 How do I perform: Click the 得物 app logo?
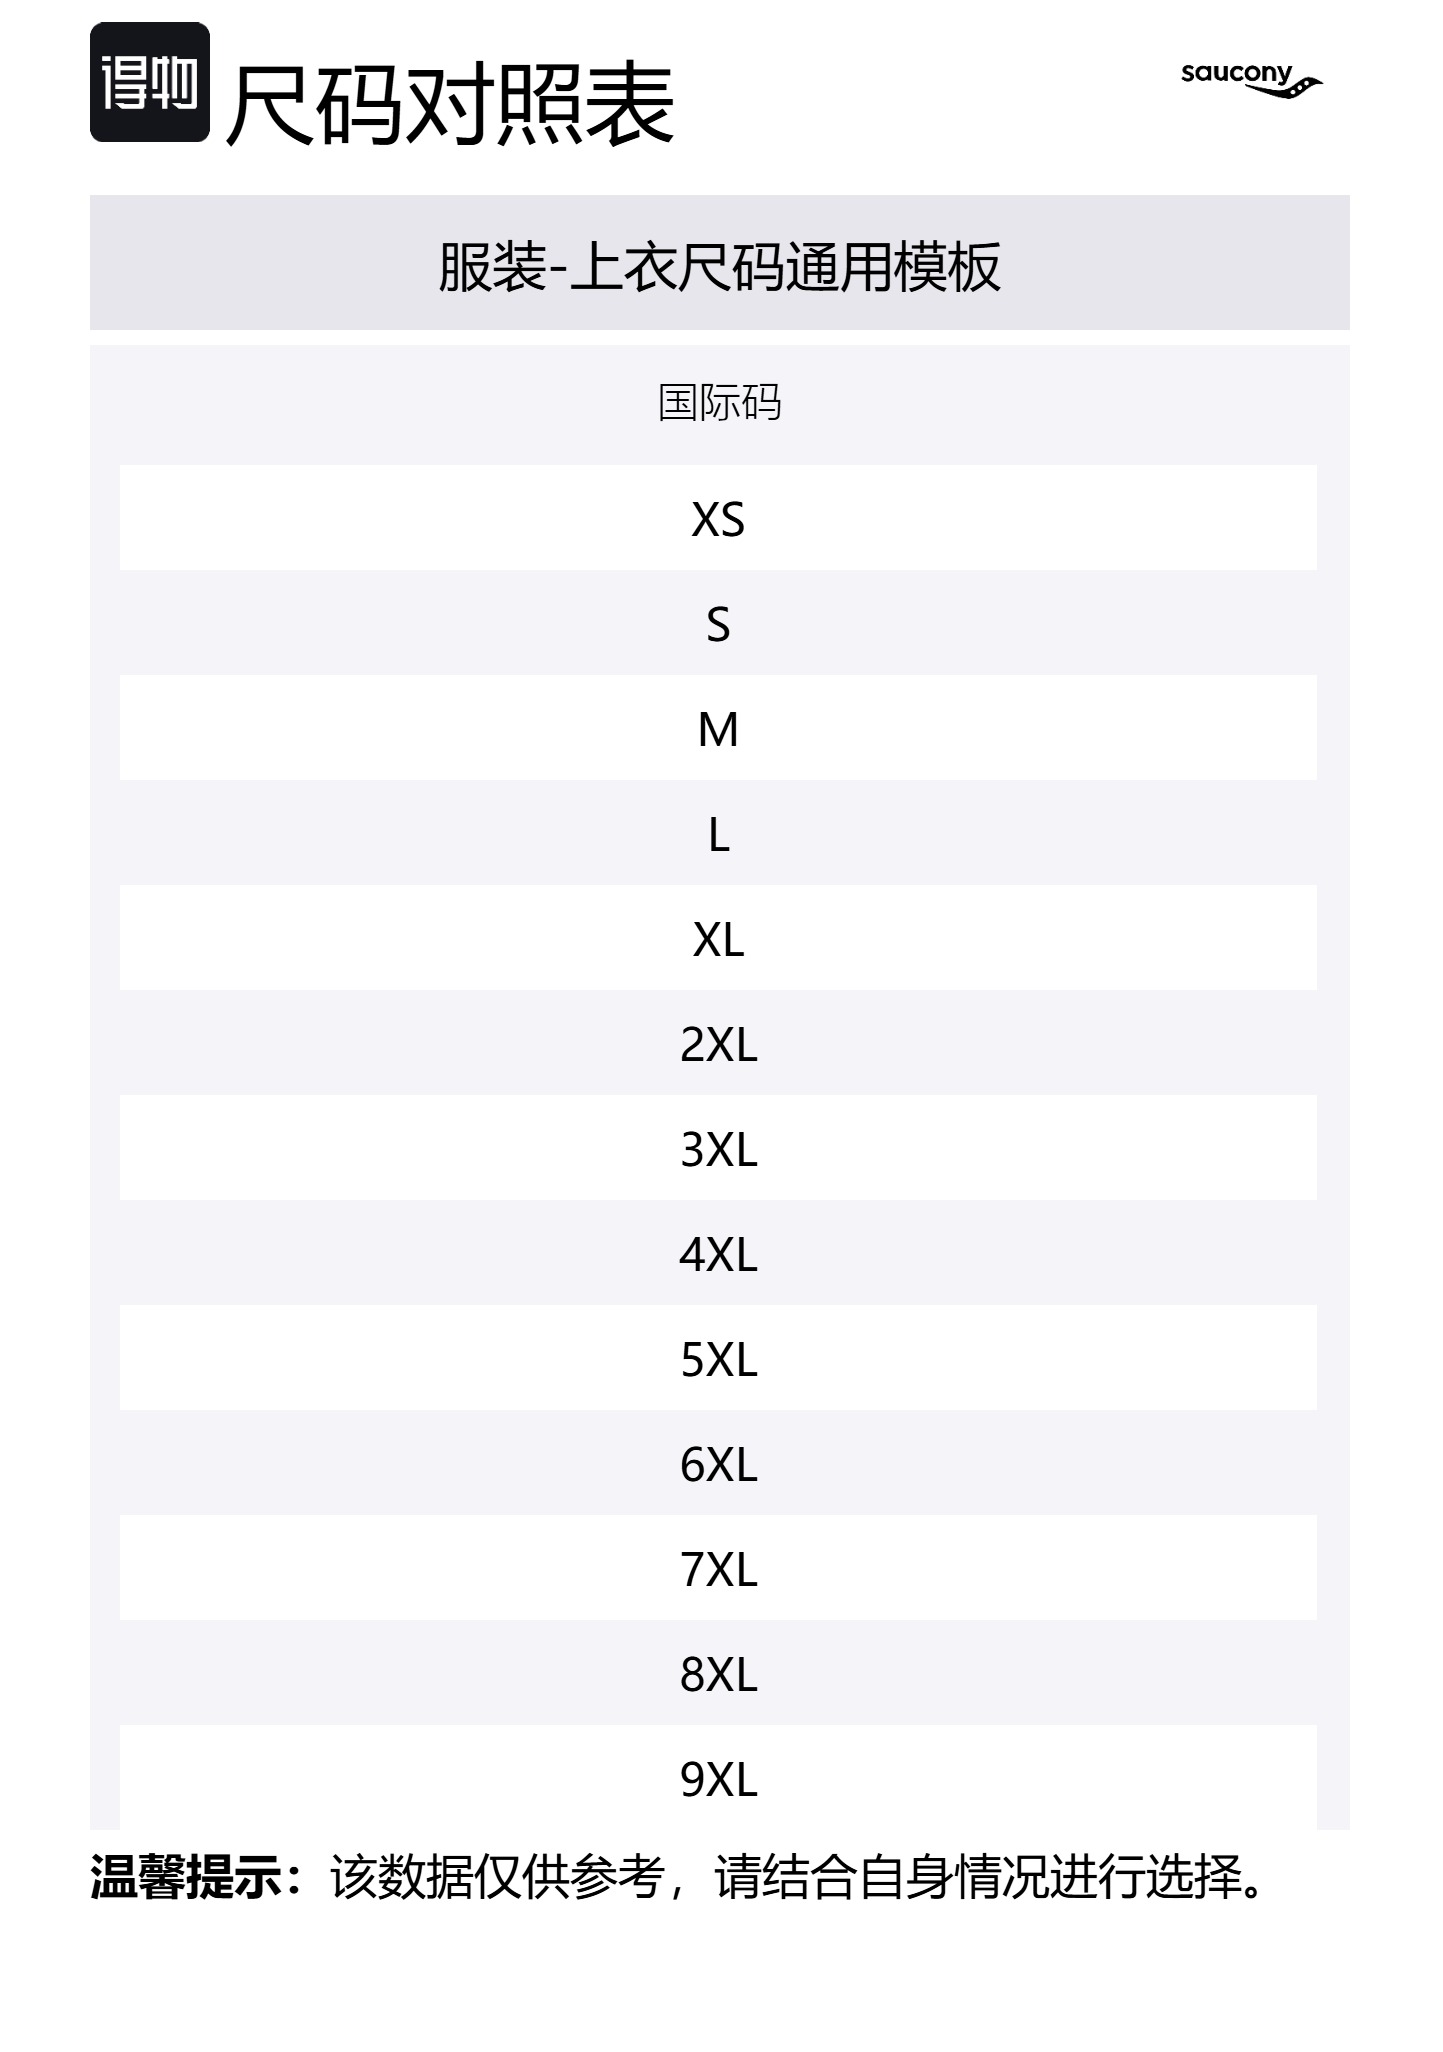pos(149,82)
